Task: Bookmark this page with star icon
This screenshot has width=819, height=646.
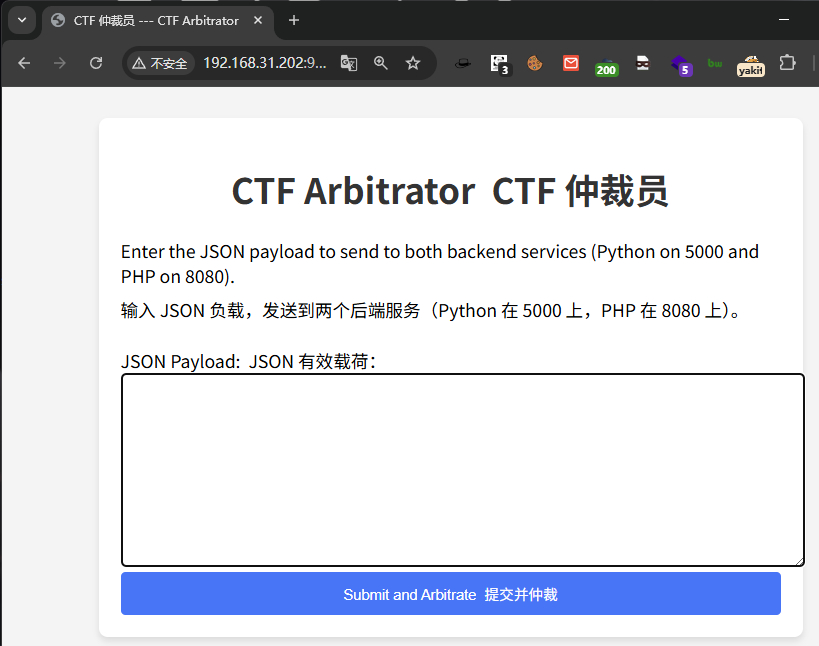Action: point(413,63)
